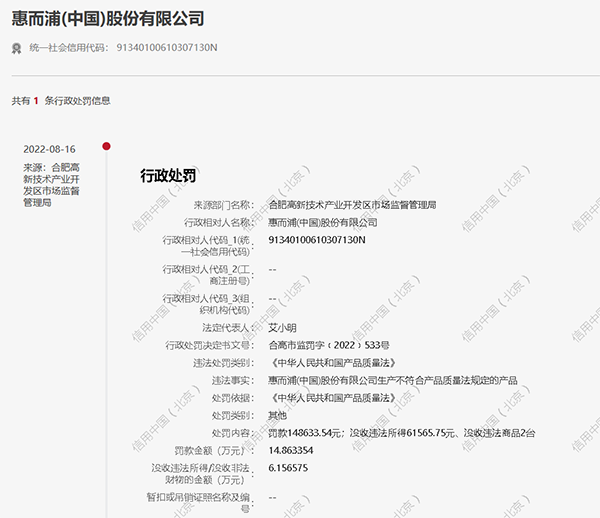Click the 违法处罚类别 value 《中华人民共和国产品质量法》

332,363
